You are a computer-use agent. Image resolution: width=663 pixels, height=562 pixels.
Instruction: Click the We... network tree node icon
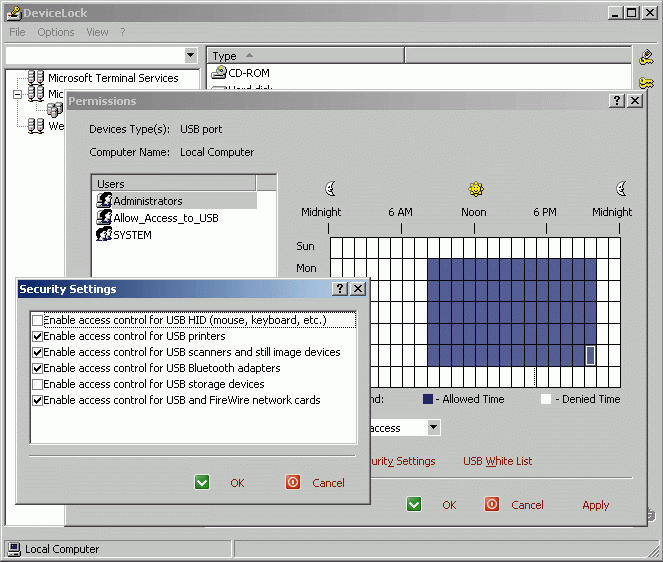click(36, 125)
